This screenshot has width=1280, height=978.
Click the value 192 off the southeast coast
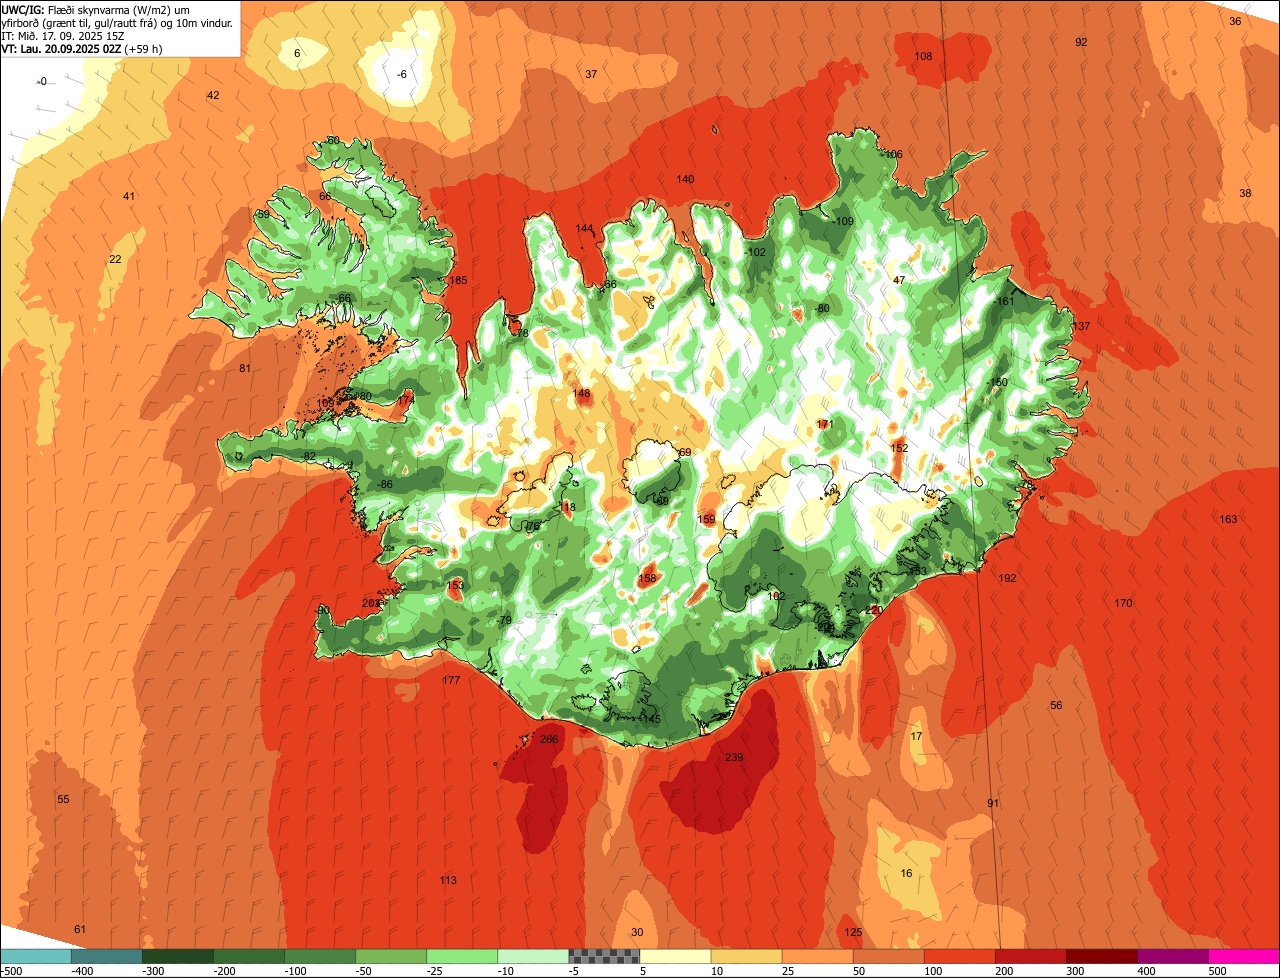tap(1008, 578)
